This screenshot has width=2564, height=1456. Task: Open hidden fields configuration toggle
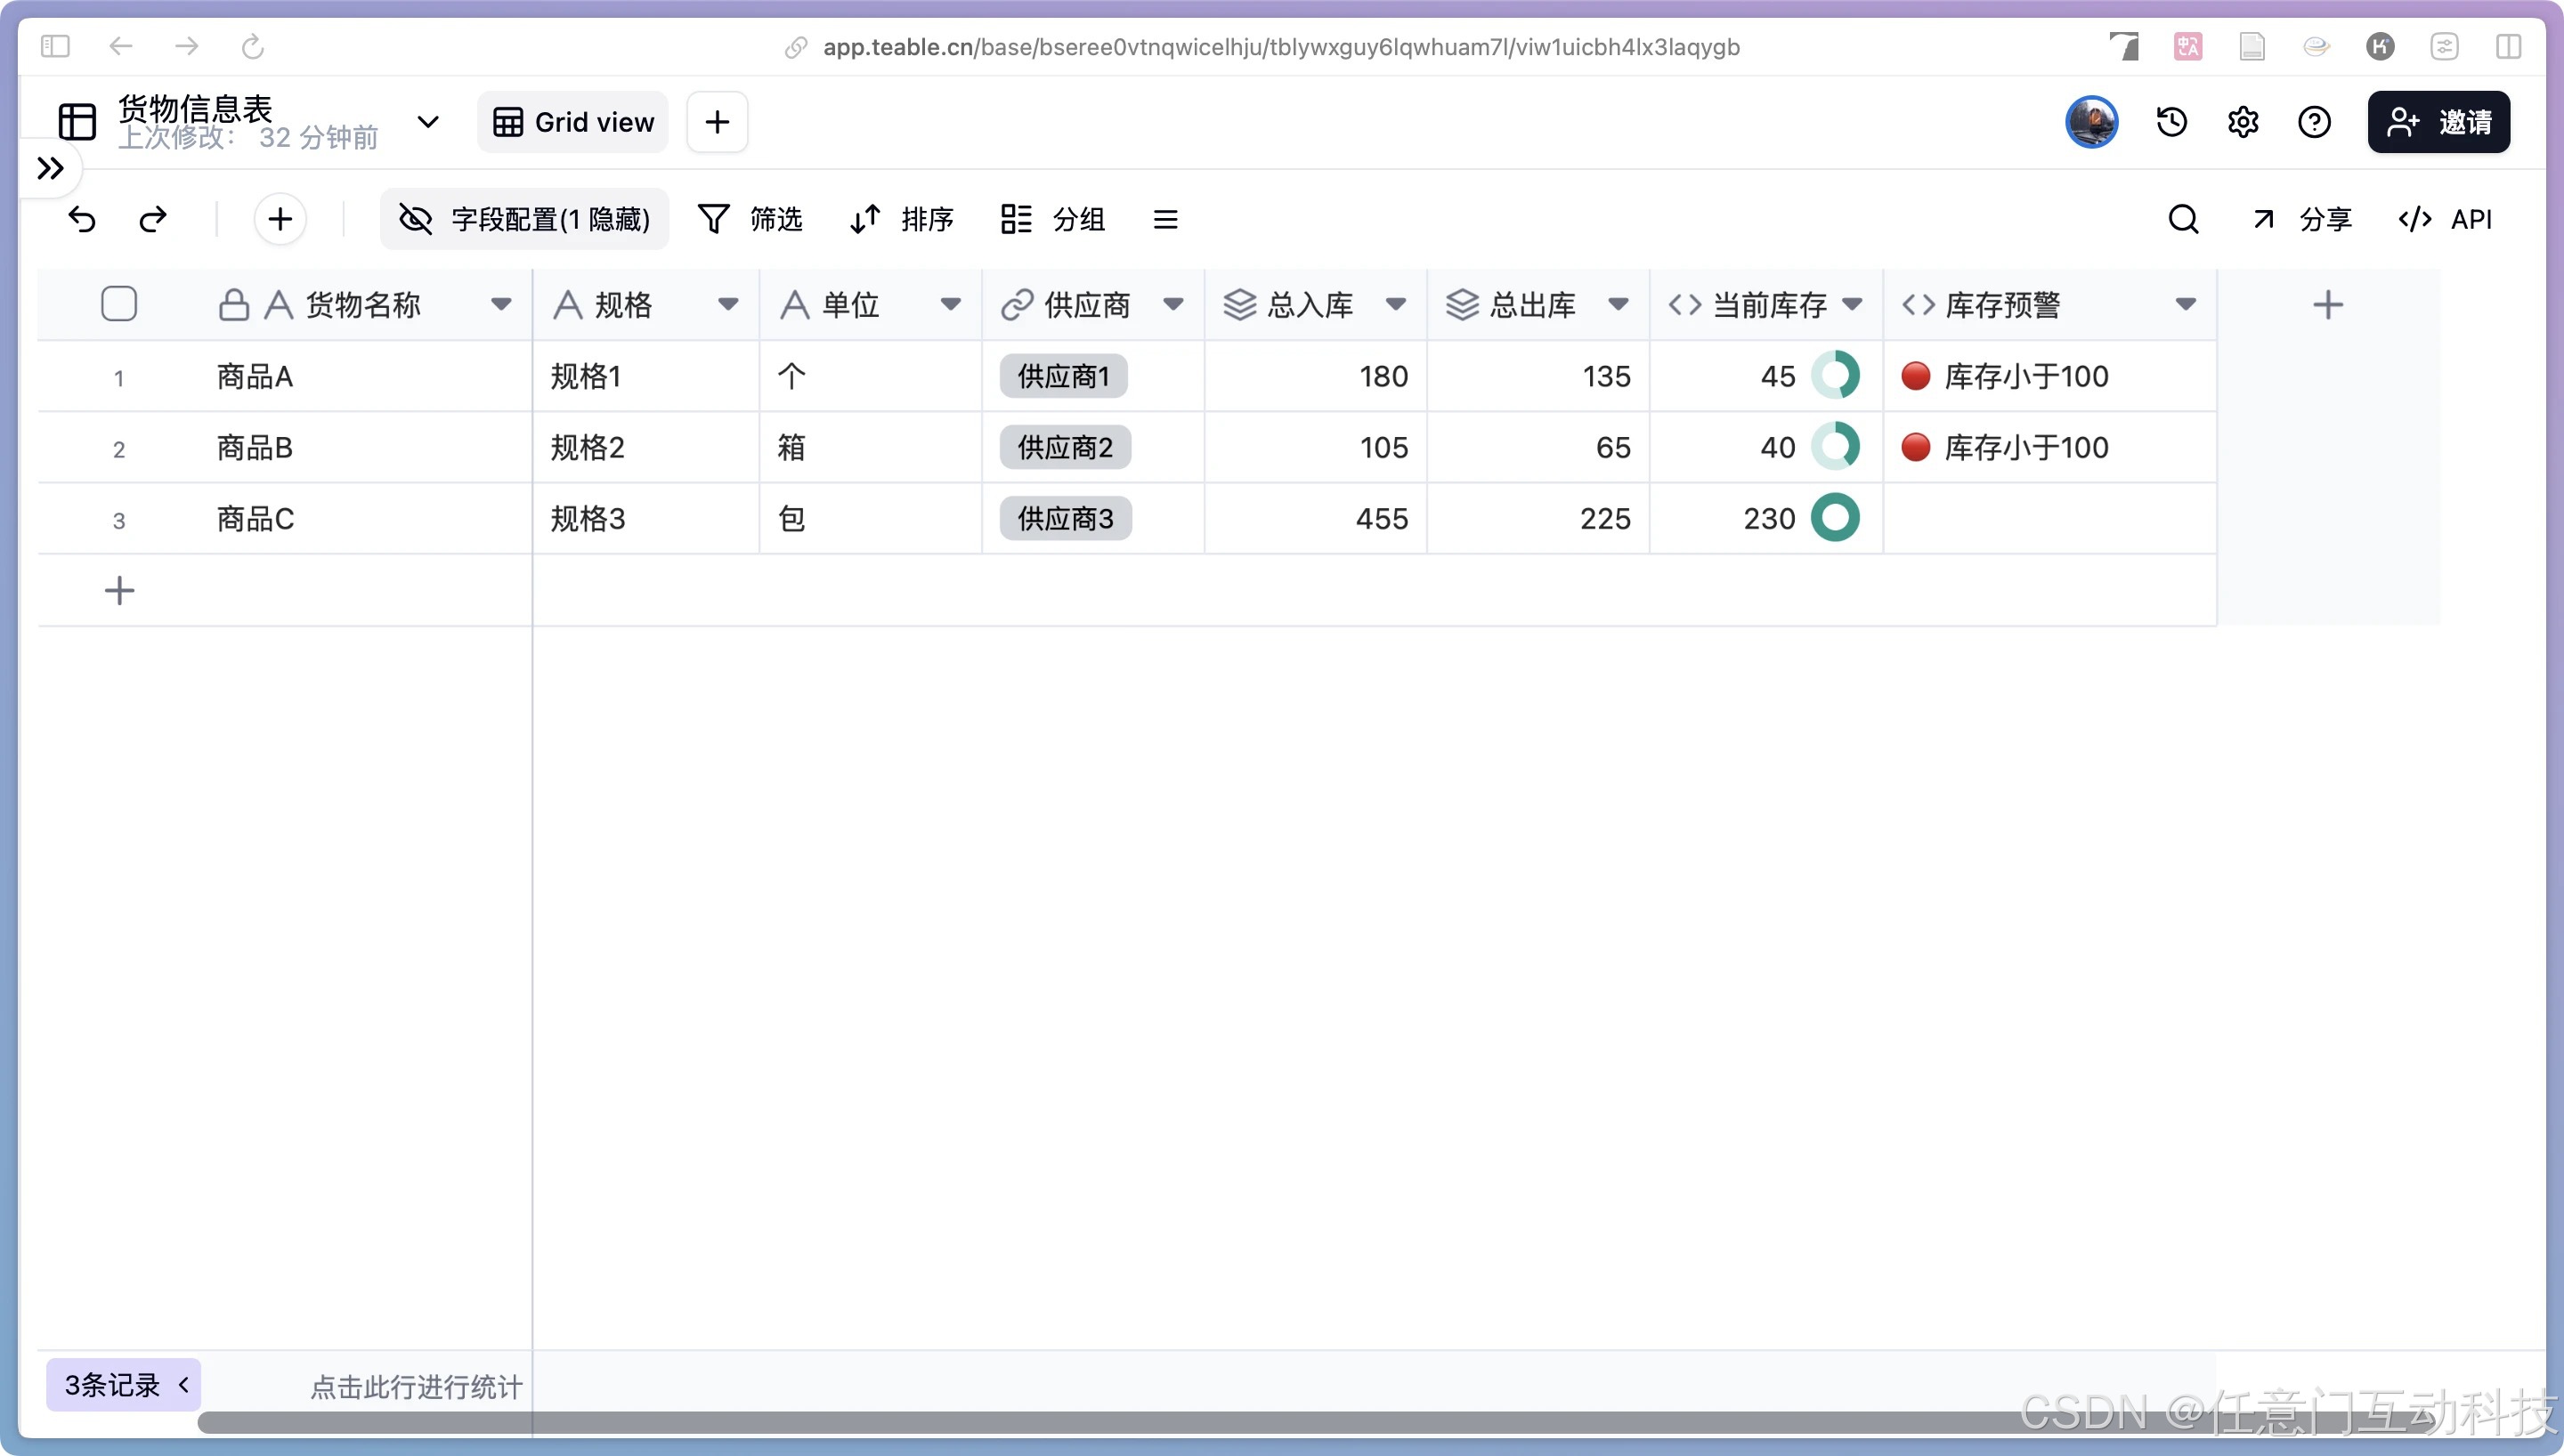pos(524,219)
